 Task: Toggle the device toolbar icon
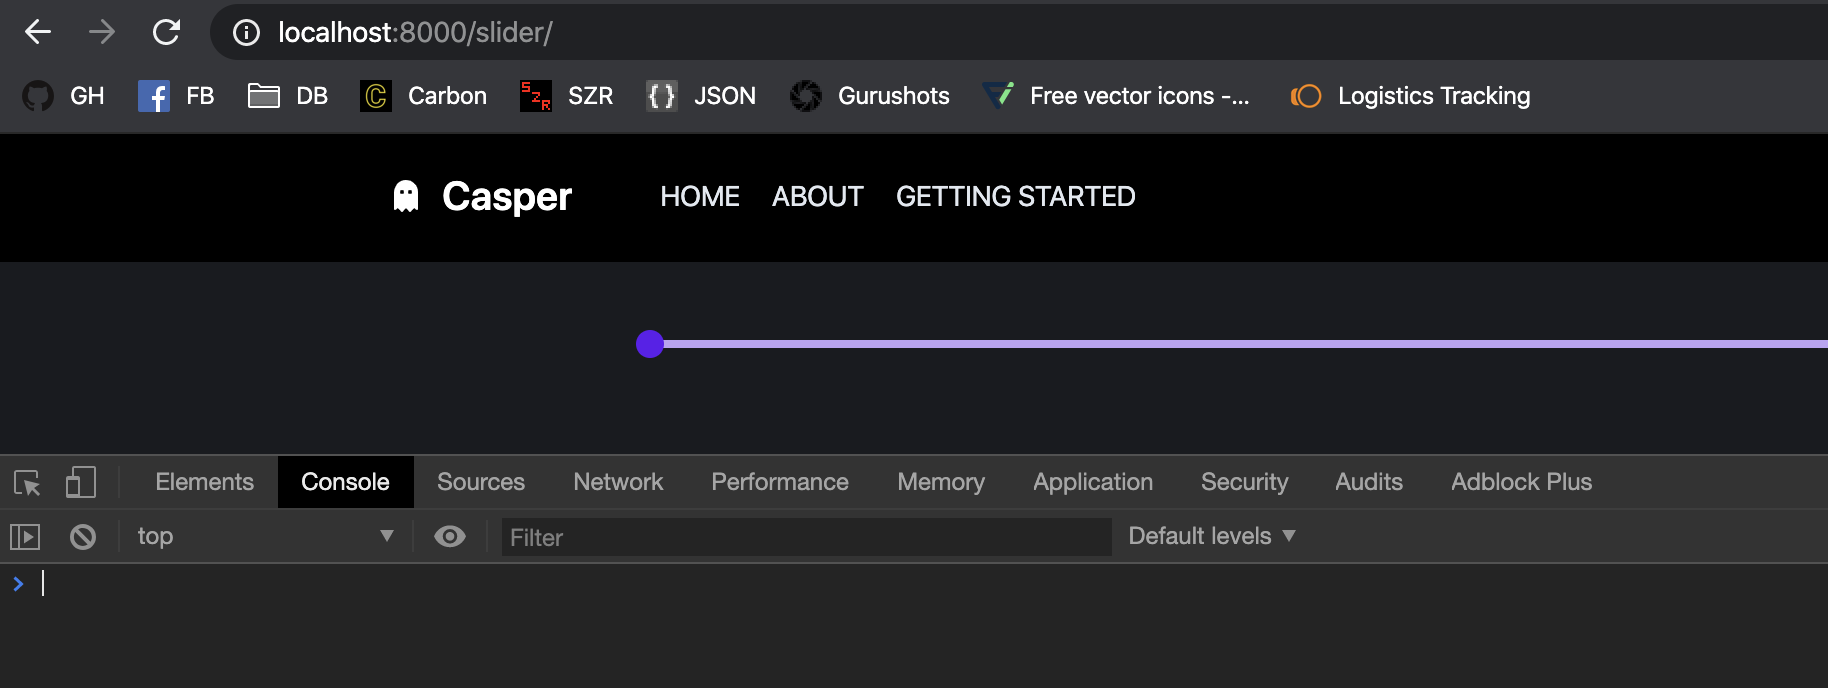81,483
